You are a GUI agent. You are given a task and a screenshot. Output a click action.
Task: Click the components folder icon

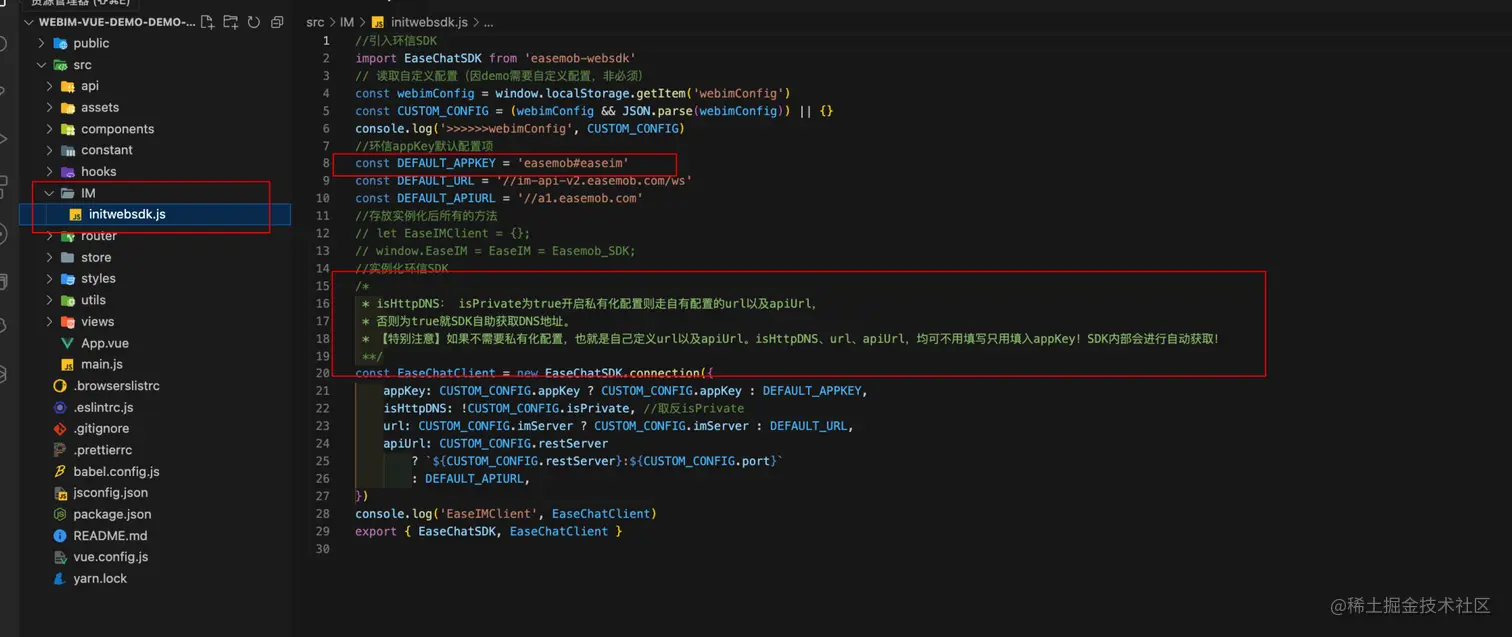click(x=68, y=129)
